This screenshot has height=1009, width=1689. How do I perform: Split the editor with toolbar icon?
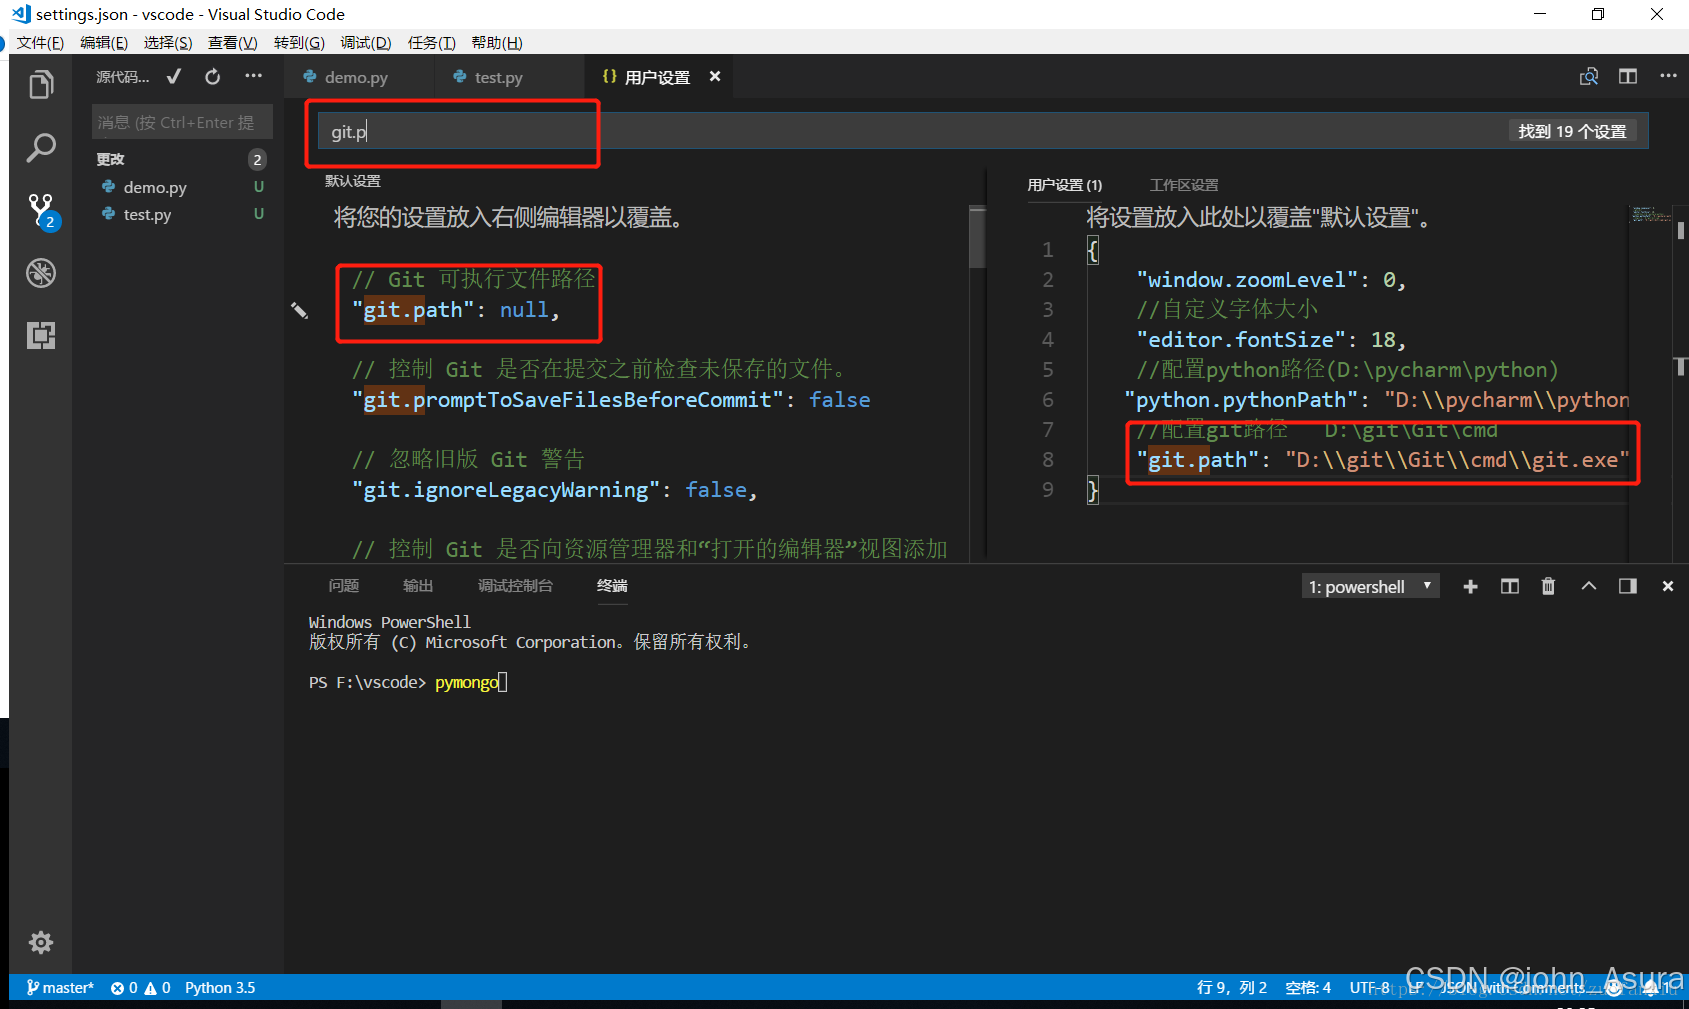point(1628,77)
